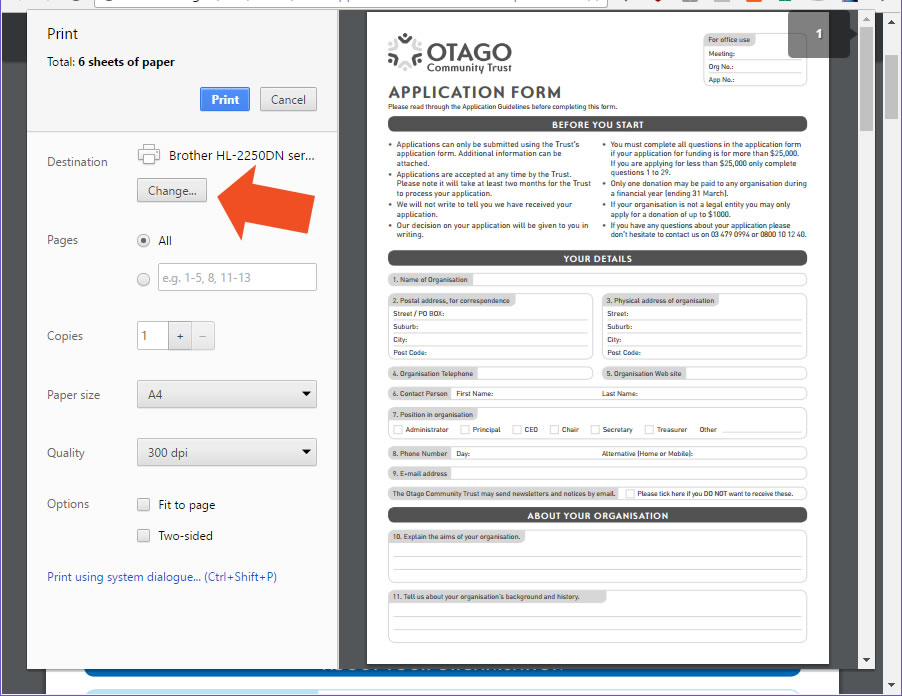The width and height of the screenshot is (902, 696).
Task: Open the Paper size A4 dropdown
Action: point(226,395)
